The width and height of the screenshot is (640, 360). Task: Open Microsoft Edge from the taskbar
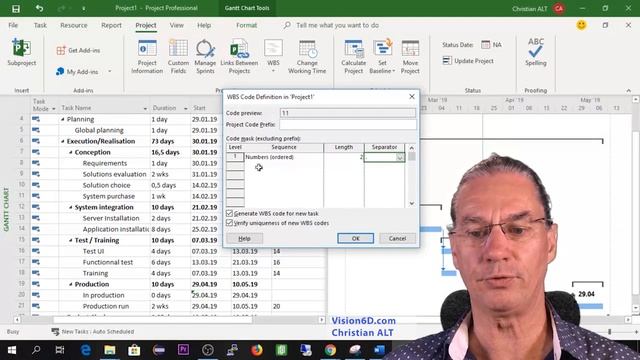tap(85, 350)
